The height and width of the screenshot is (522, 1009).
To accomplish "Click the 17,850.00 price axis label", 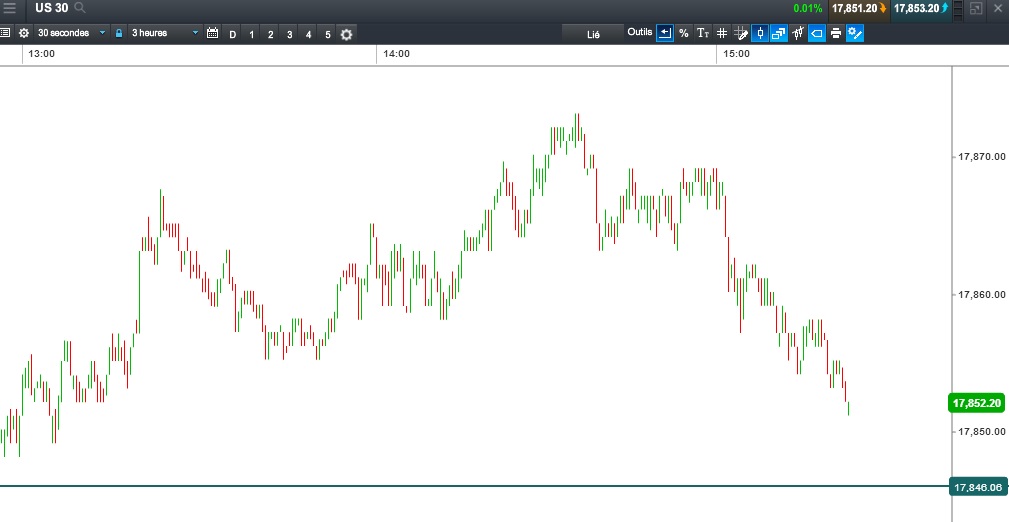I will pos(981,431).
